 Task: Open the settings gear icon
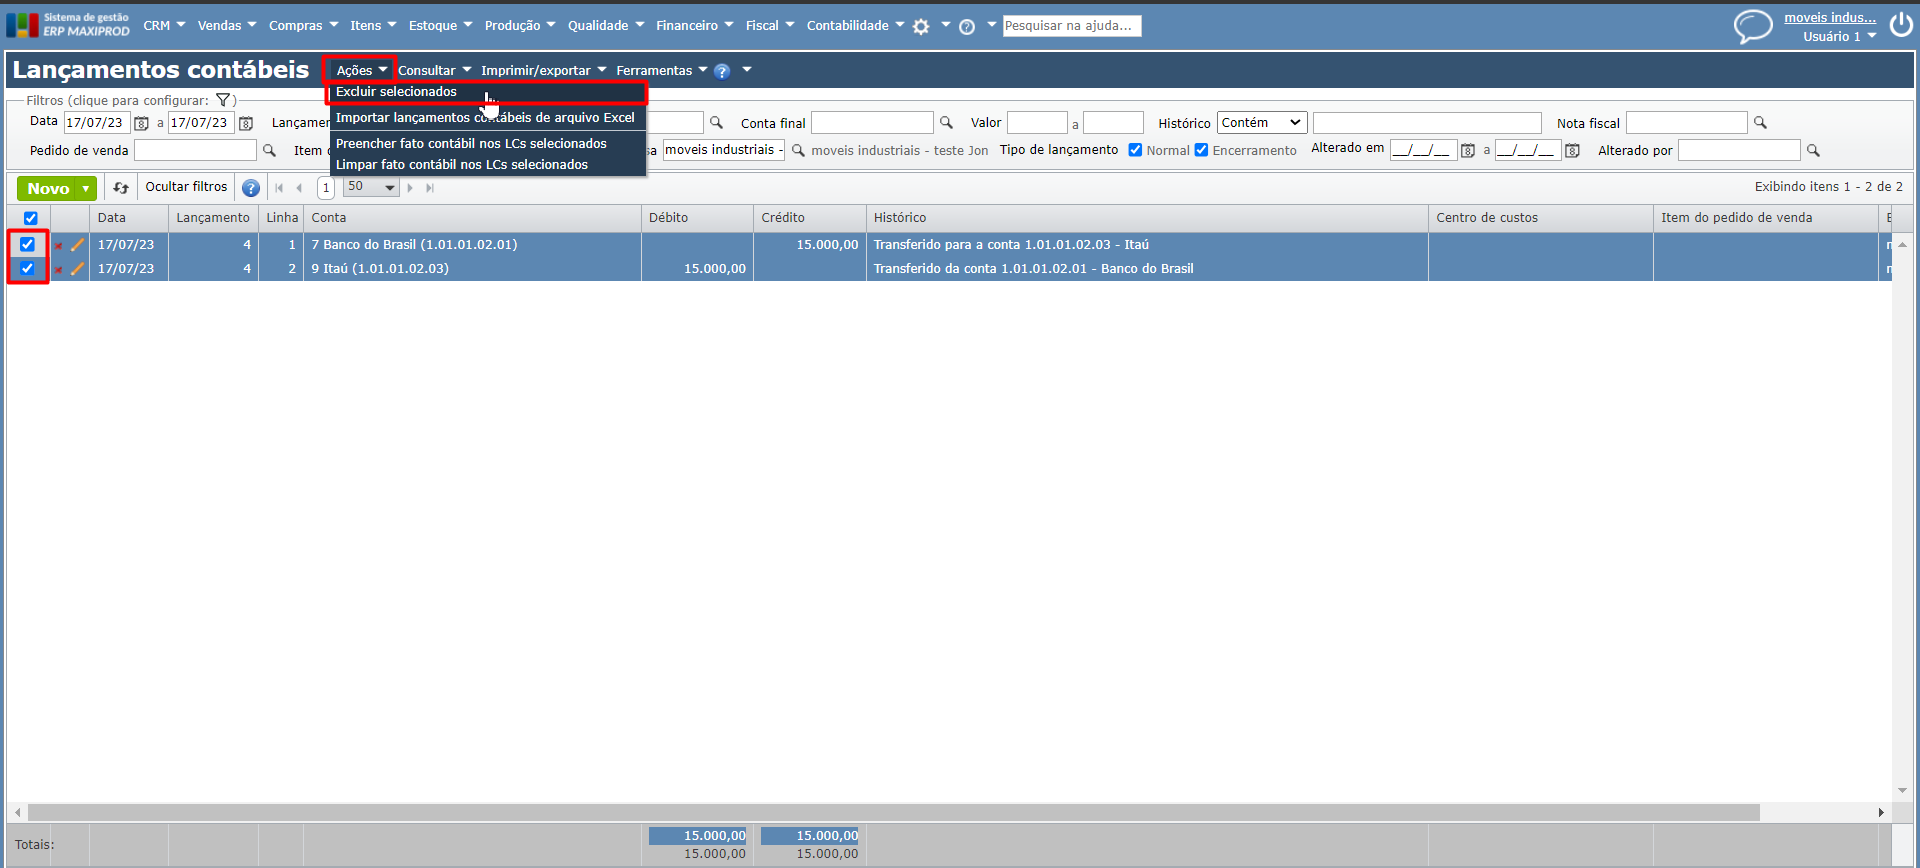point(921,27)
